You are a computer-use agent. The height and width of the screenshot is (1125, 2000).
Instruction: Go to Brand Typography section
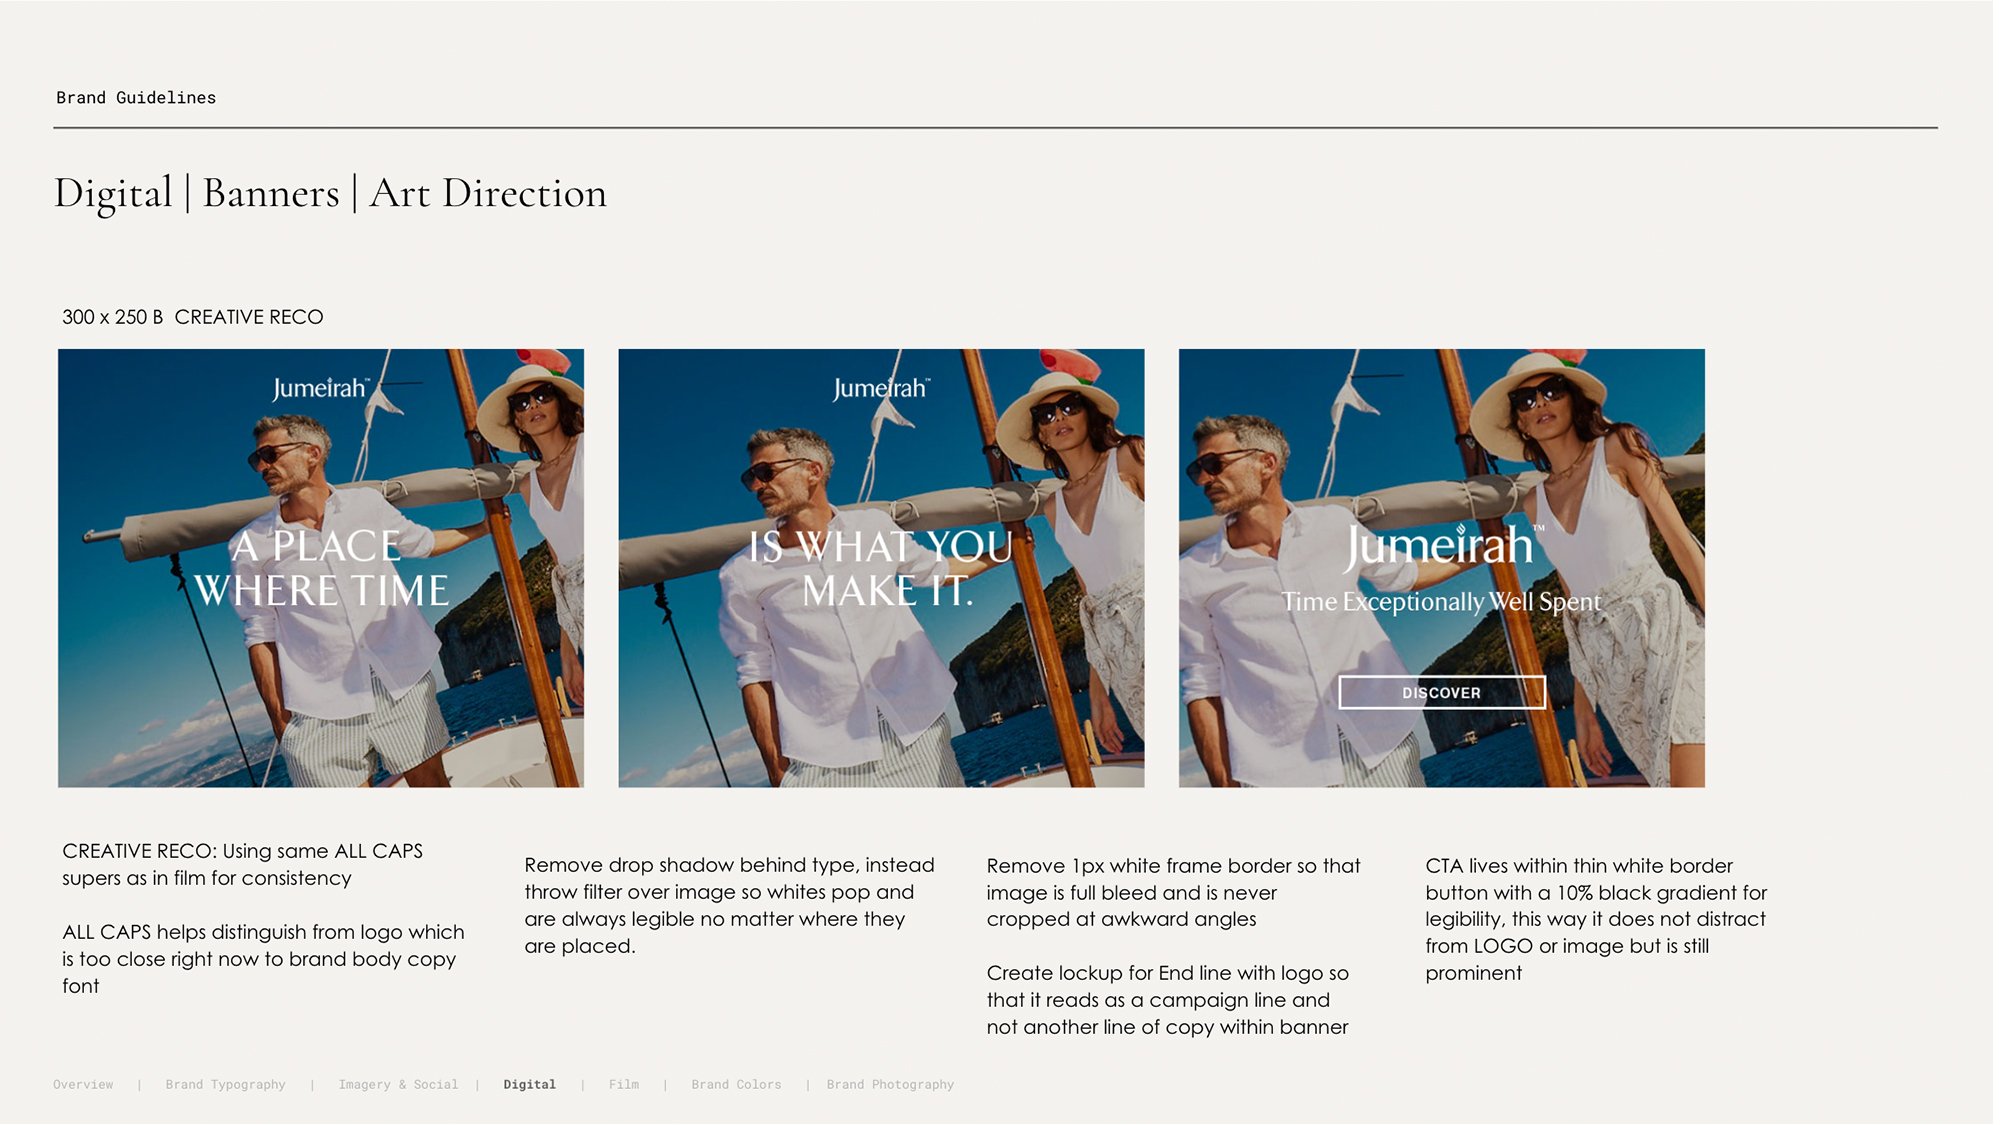click(225, 1084)
